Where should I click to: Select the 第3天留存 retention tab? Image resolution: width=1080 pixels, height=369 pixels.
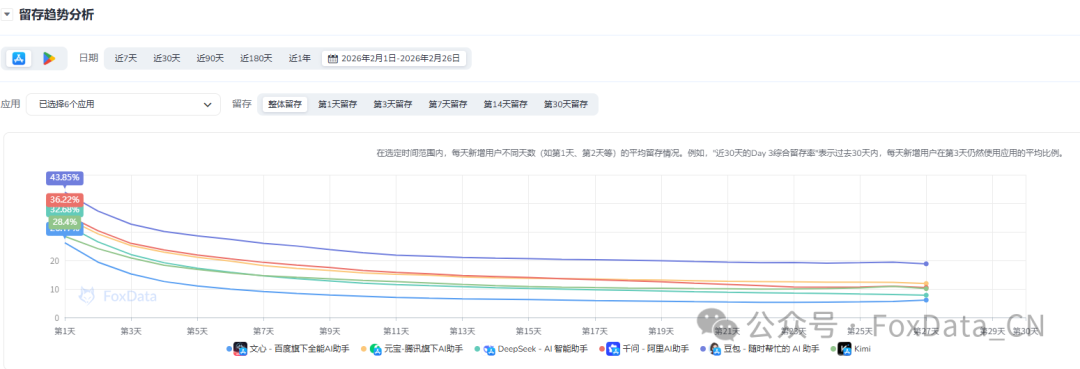[393, 105]
